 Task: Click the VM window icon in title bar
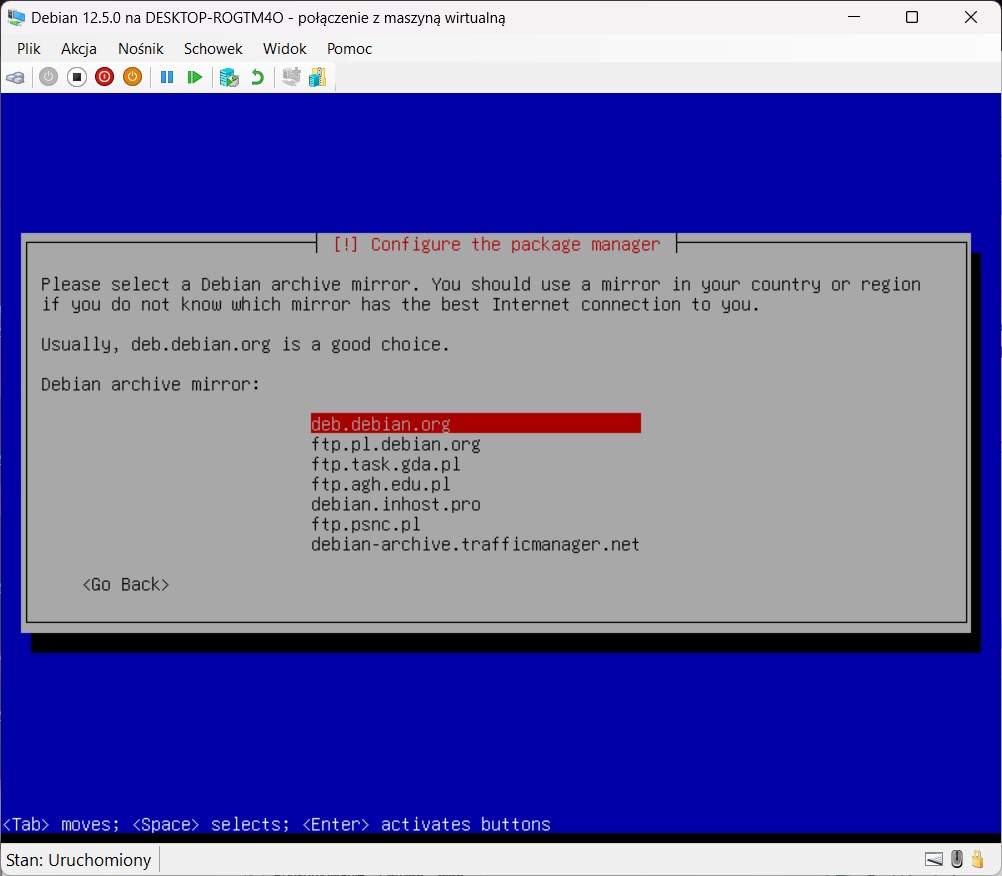(x=16, y=17)
